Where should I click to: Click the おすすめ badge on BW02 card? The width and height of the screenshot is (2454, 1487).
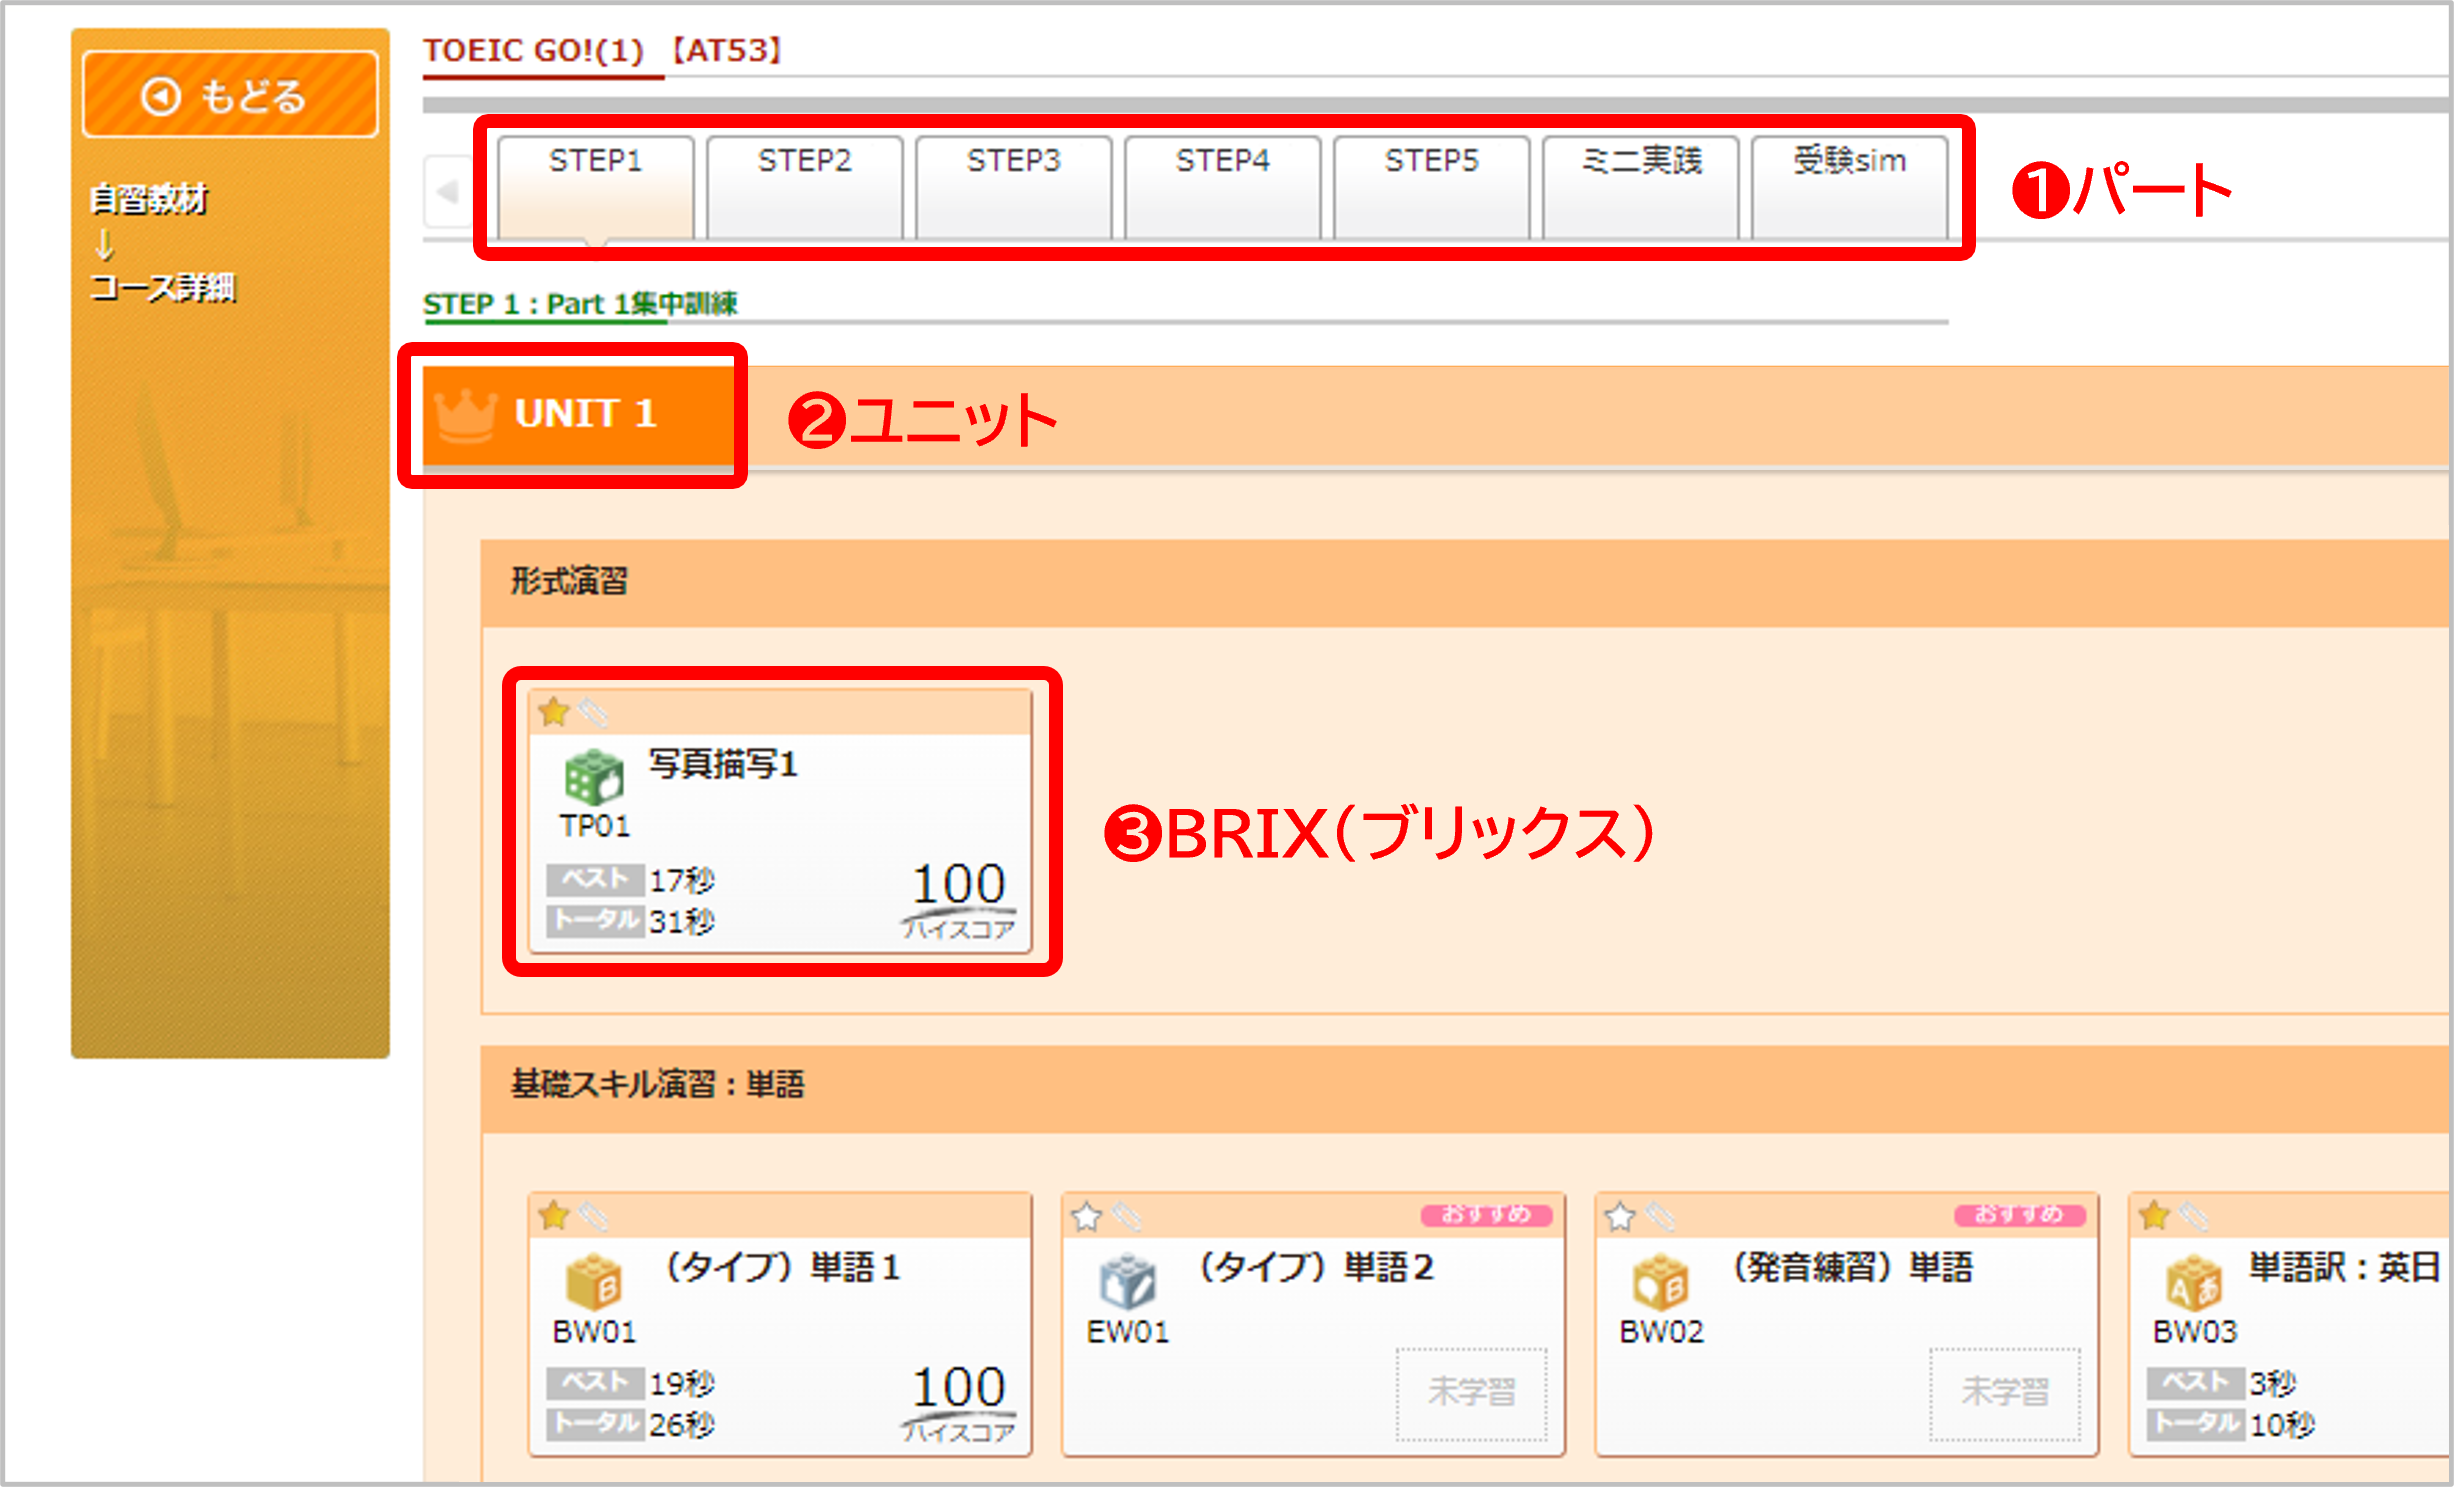point(2020,1214)
